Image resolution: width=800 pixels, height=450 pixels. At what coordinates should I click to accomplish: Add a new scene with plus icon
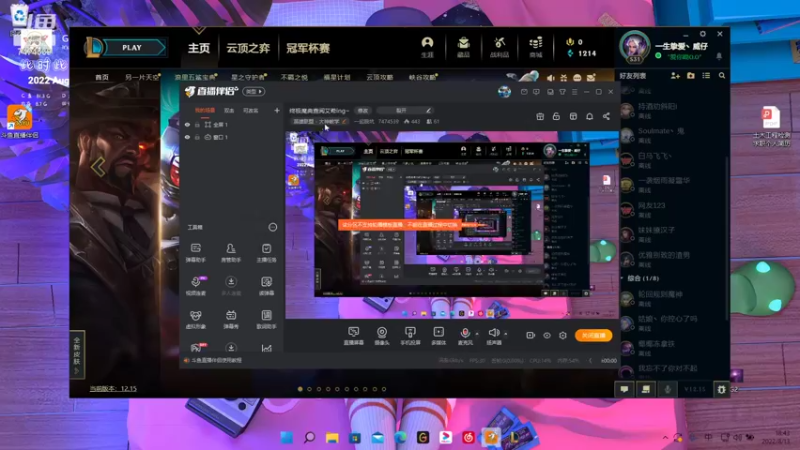277,110
